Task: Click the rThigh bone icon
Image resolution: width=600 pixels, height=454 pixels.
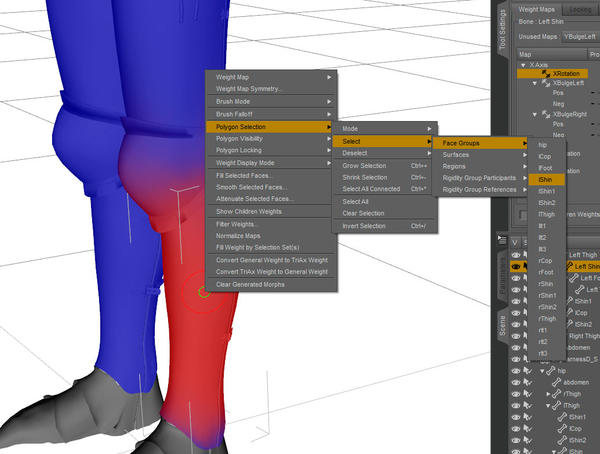Action: pyautogui.click(x=557, y=394)
